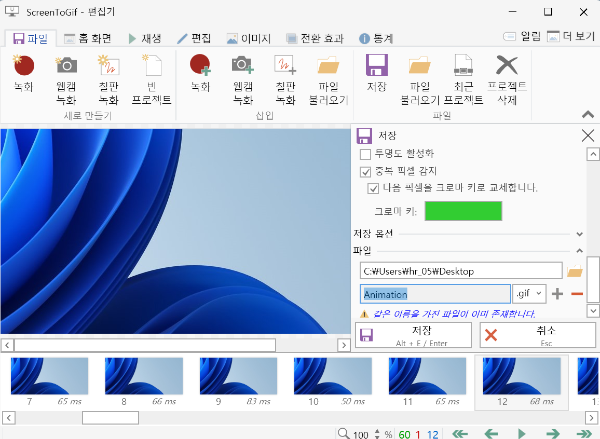
Task: Click the frame list left scroll arrow
Action: pyautogui.click(x=9, y=418)
